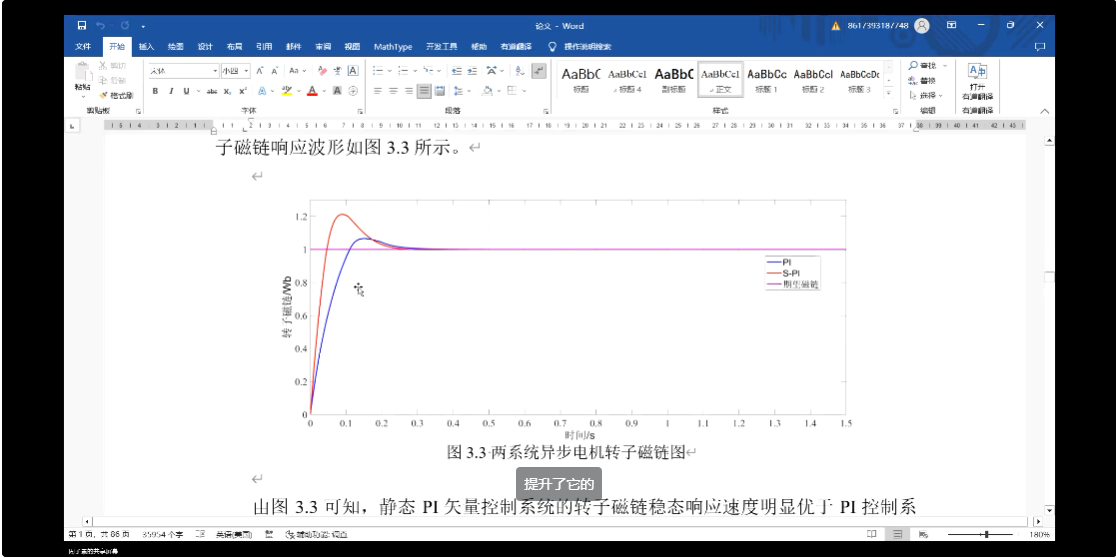The width and height of the screenshot is (1116, 558).
Task: Align paragraph text right
Action: (x=409, y=91)
